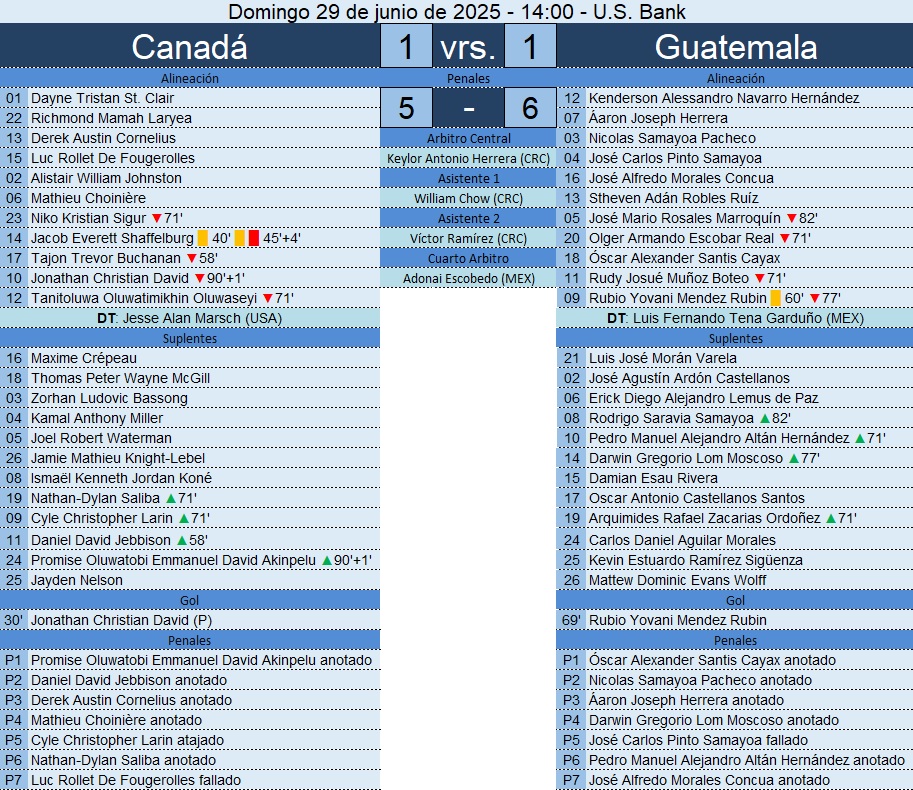The image size is (913, 790).
Task: Select the Canadá team name header
Action: [x=189, y=47]
